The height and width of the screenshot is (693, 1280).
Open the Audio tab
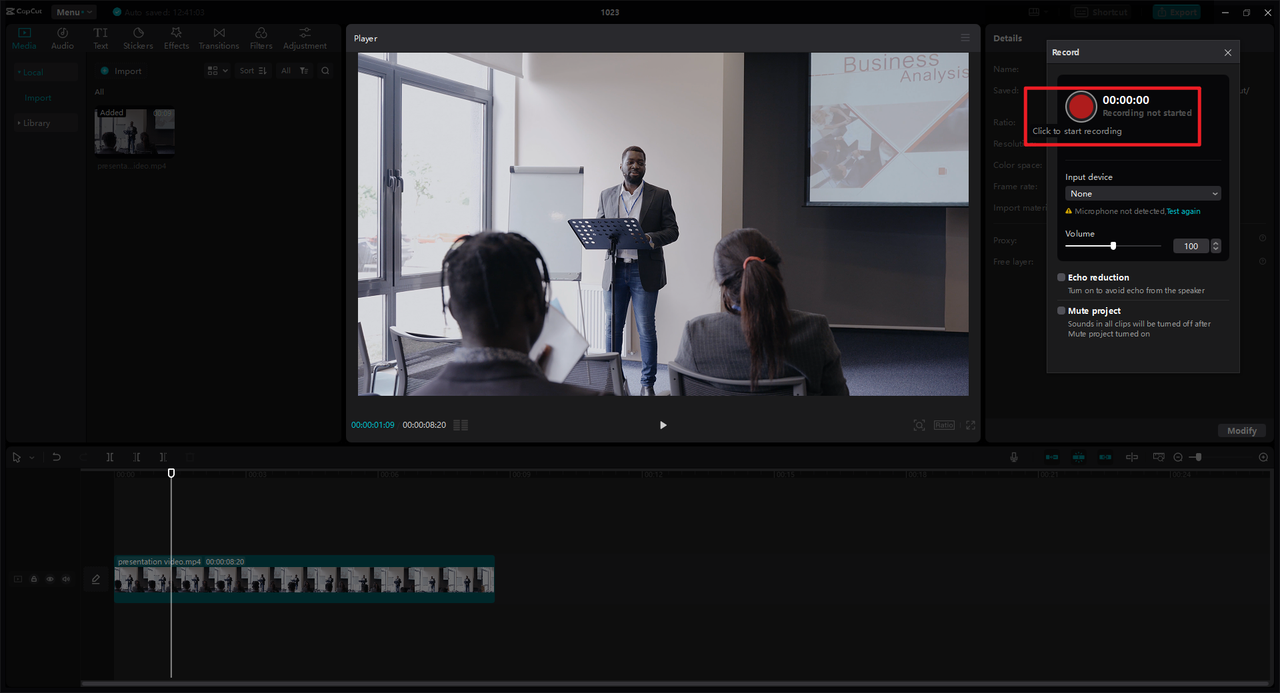pos(62,39)
